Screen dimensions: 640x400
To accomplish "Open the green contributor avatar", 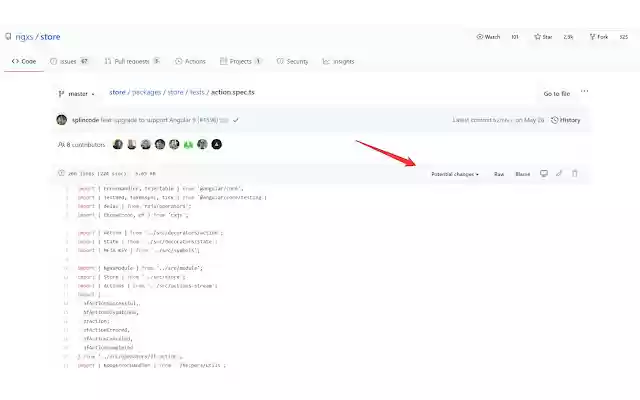I will click(188, 144).
